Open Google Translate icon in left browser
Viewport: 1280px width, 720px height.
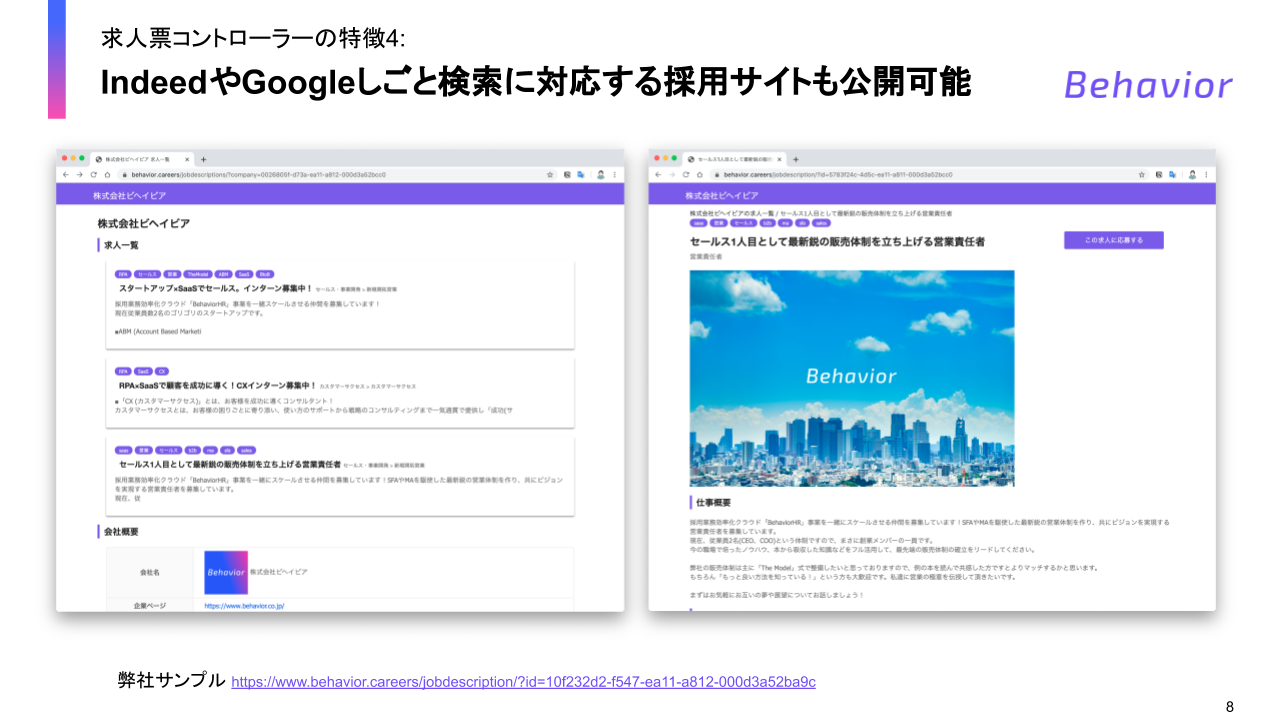(581, 174)
